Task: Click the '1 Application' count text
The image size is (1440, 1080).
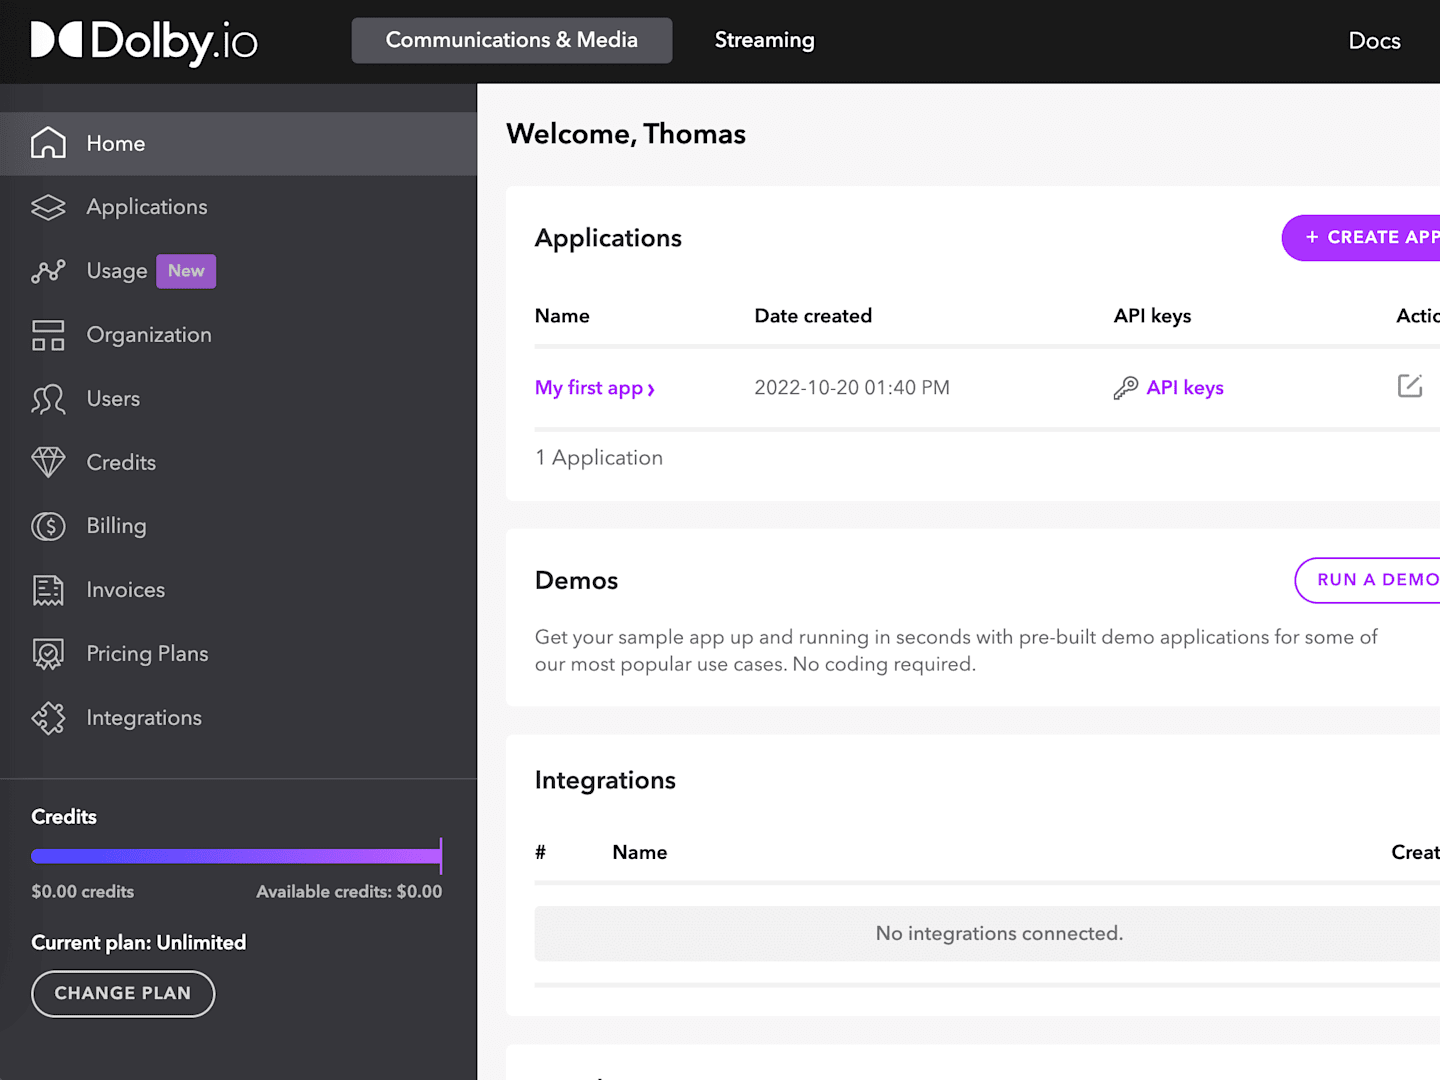Action: point(599,458)
